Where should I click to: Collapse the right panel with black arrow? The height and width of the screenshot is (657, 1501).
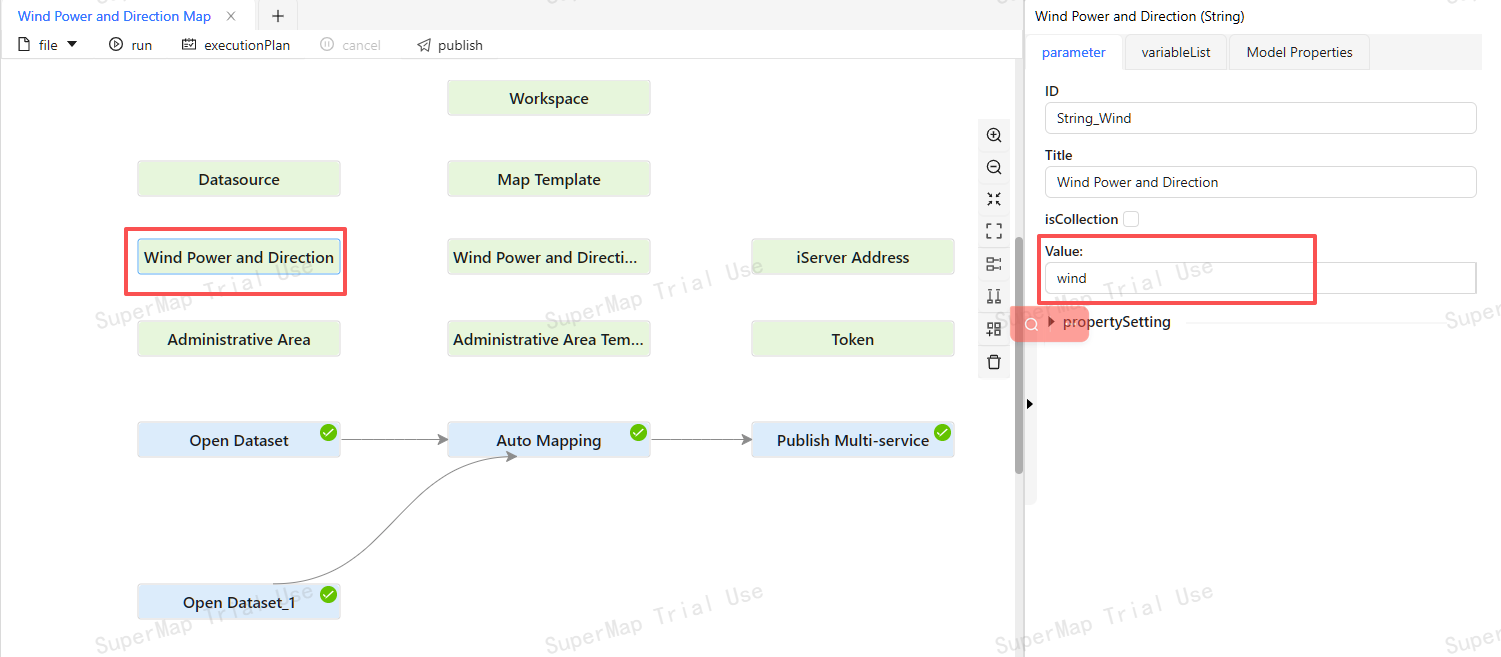click(1029, 404)
